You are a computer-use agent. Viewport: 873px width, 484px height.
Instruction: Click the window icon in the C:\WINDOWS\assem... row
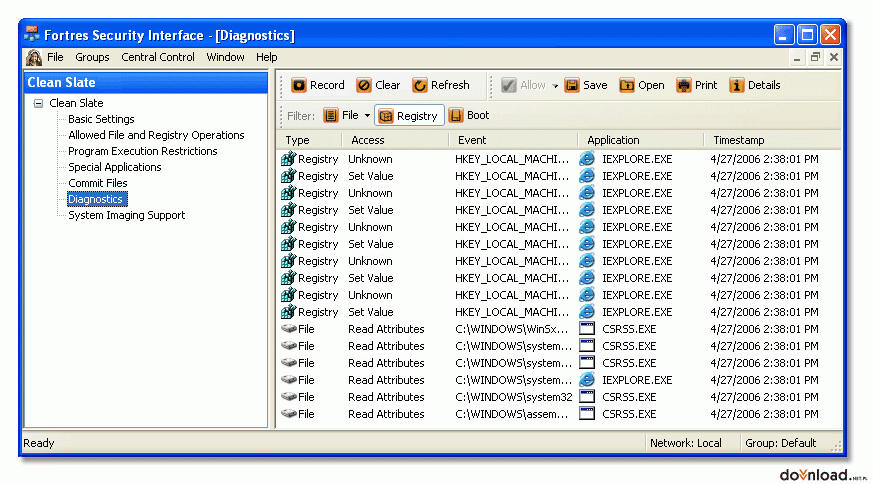click(x=587, y=413)
